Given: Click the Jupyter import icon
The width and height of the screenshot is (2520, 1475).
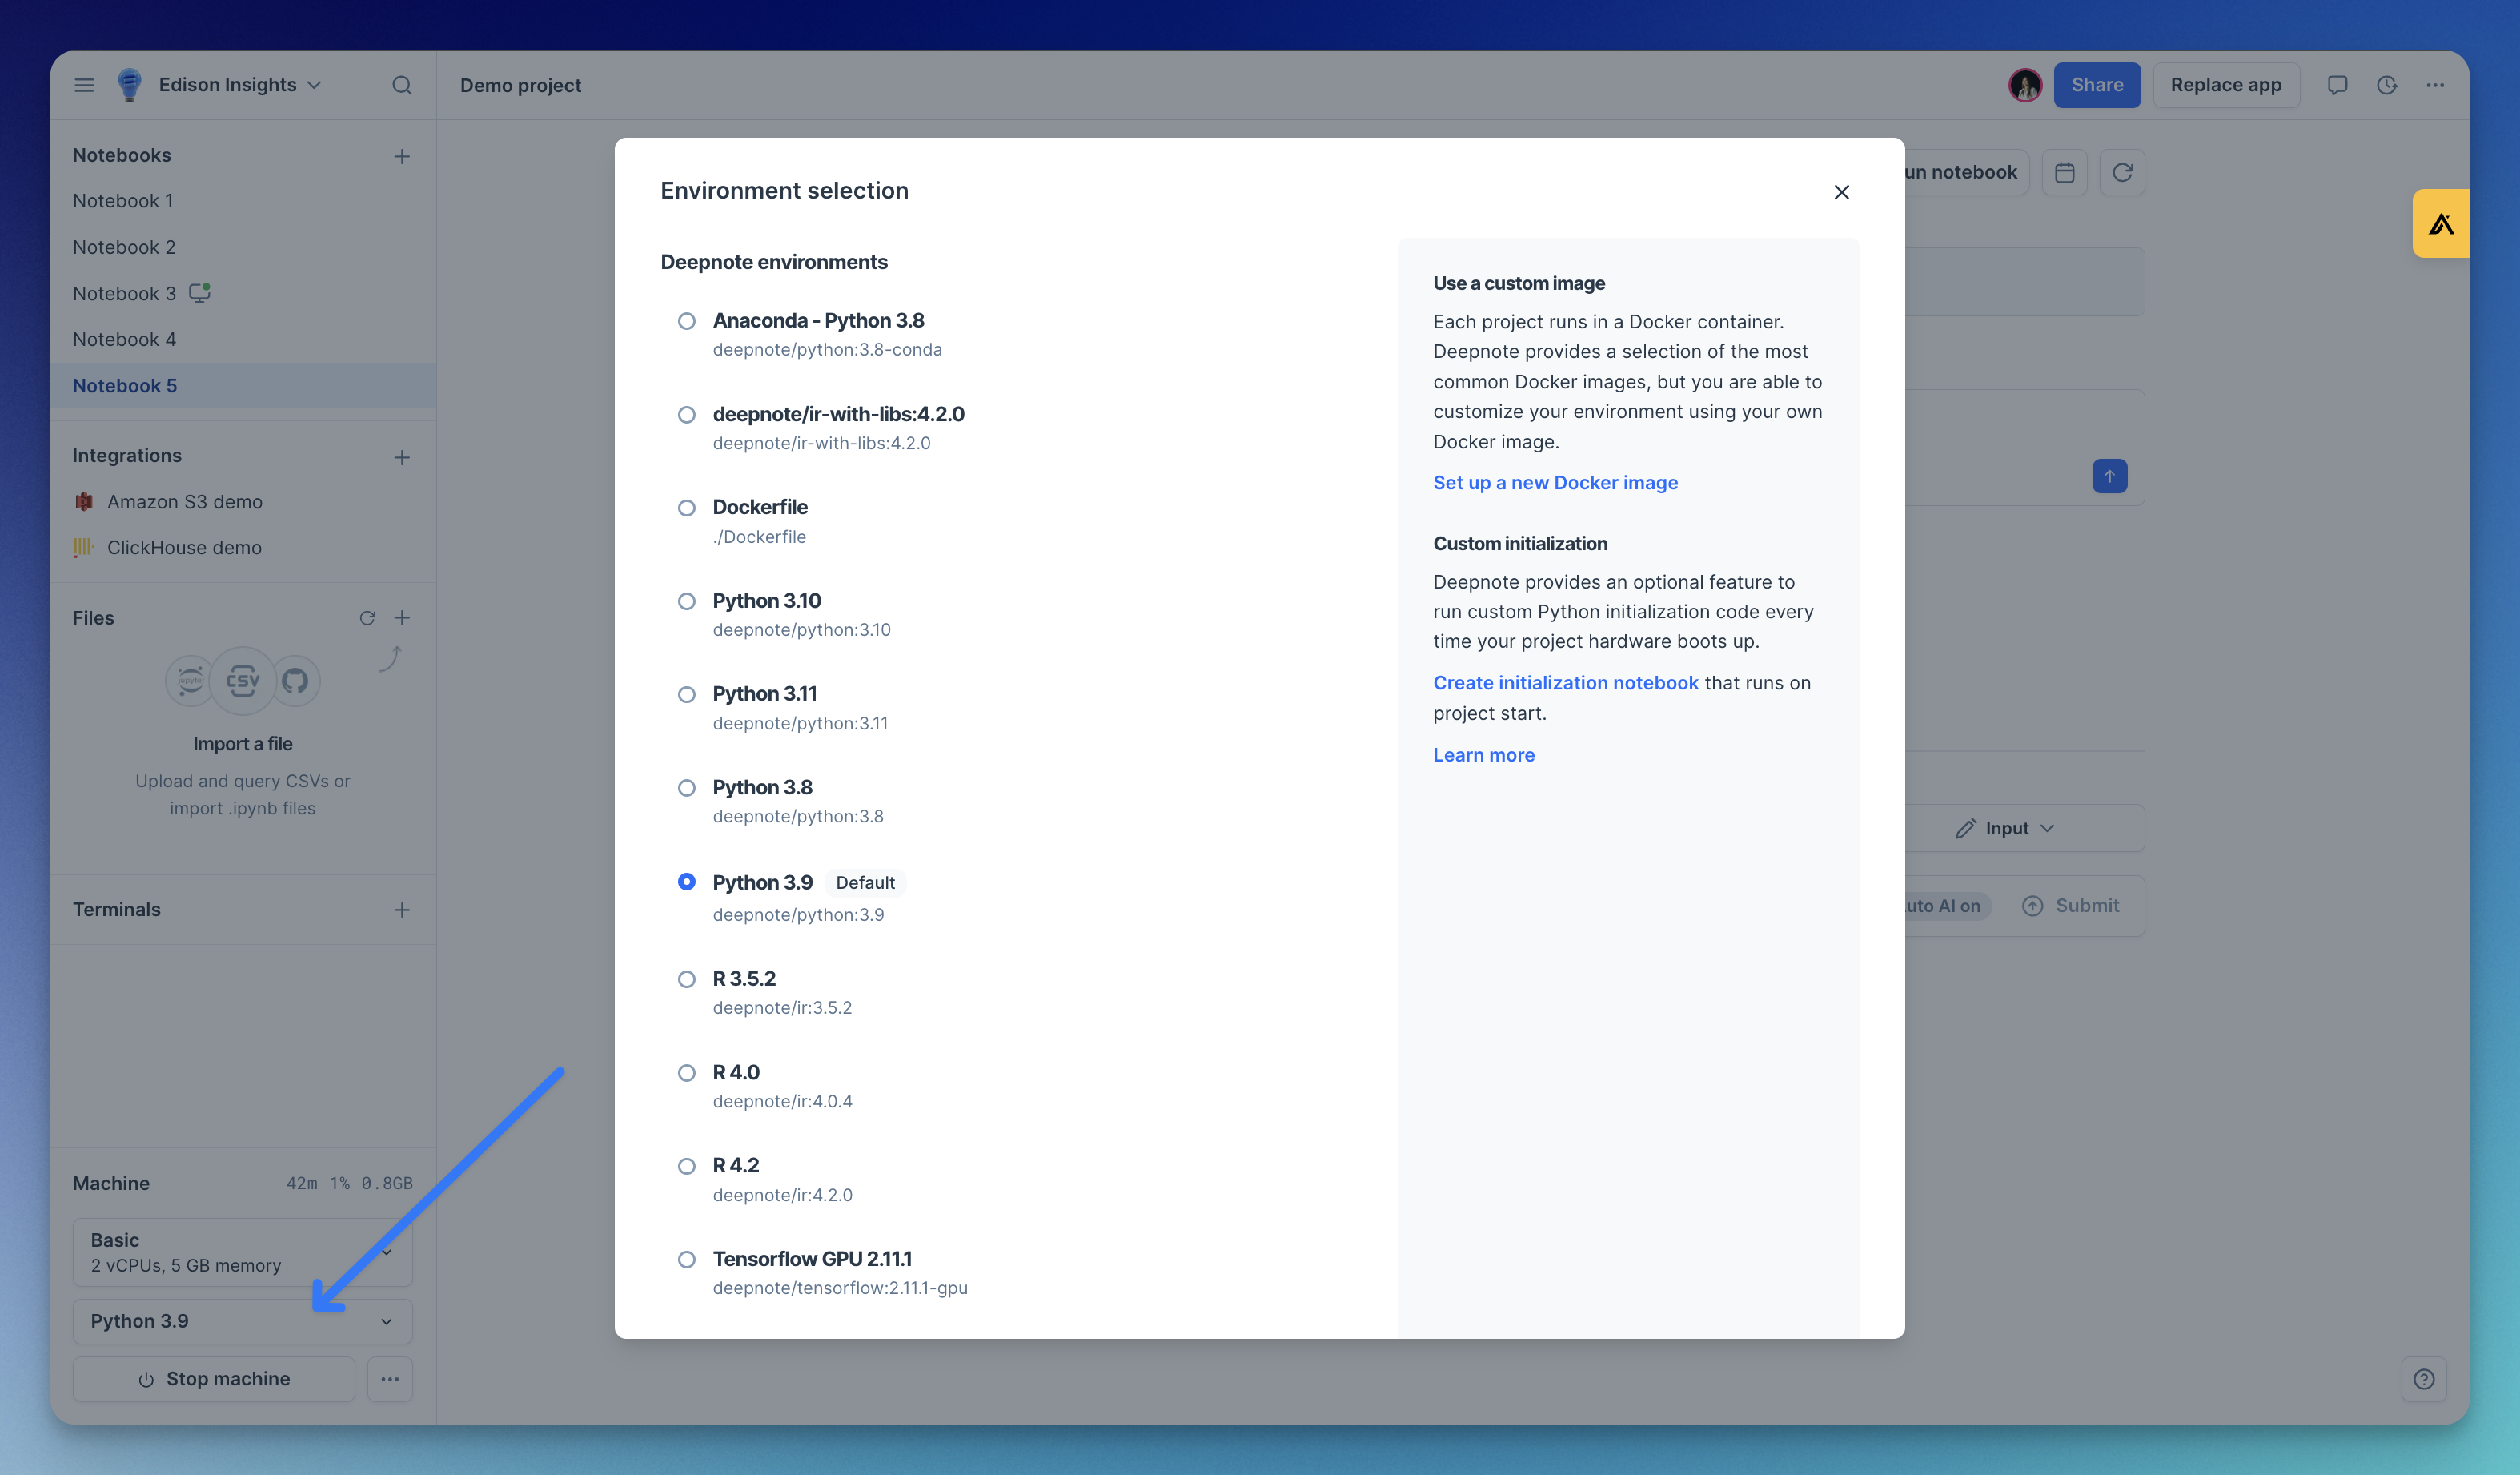Looking at the screenshot, I should coord(190,681).
